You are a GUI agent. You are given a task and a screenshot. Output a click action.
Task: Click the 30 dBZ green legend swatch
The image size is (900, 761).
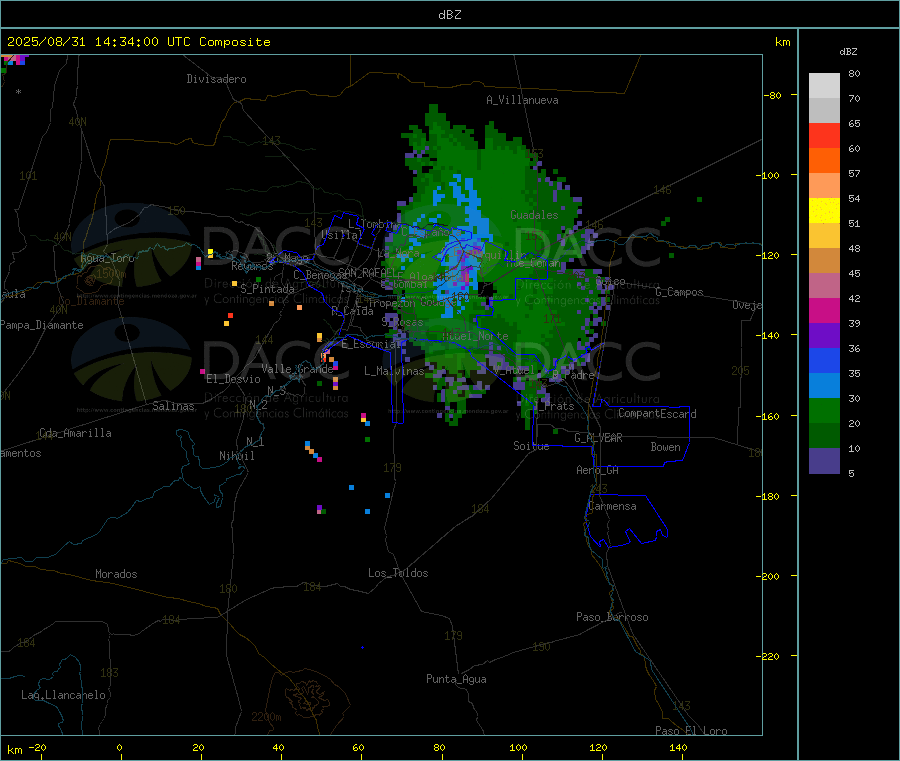click(824, 410)
